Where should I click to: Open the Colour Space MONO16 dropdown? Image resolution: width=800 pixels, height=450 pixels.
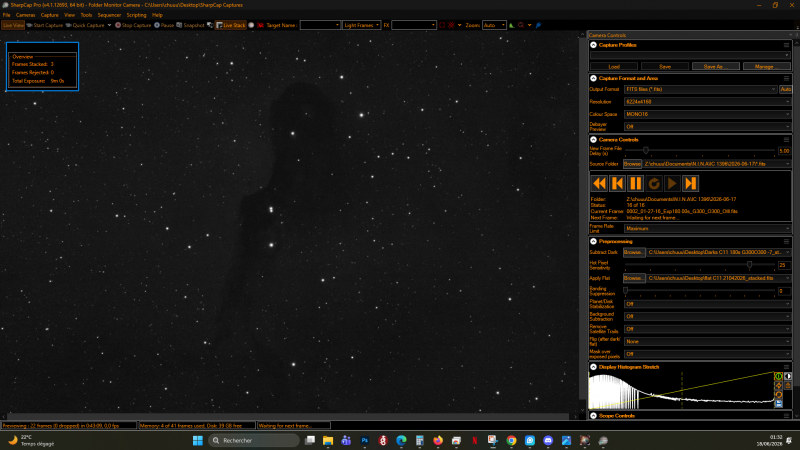tap(708, 114)
